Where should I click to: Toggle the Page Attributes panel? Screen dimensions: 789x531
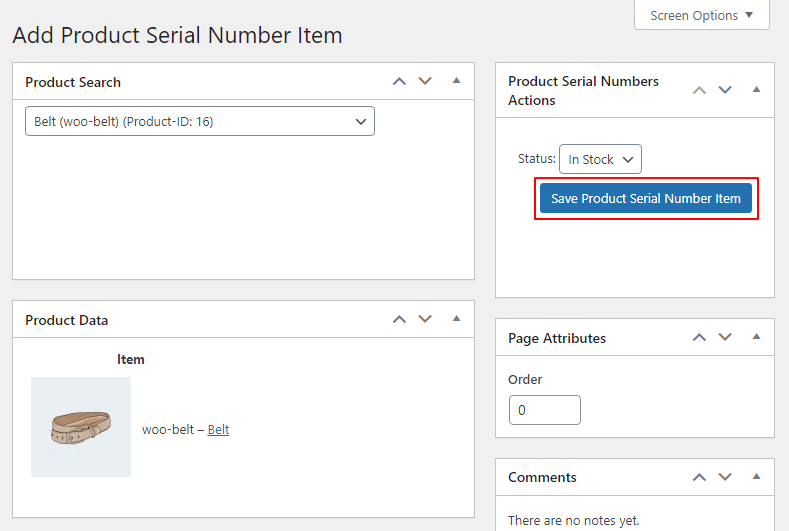coord(756,337)
